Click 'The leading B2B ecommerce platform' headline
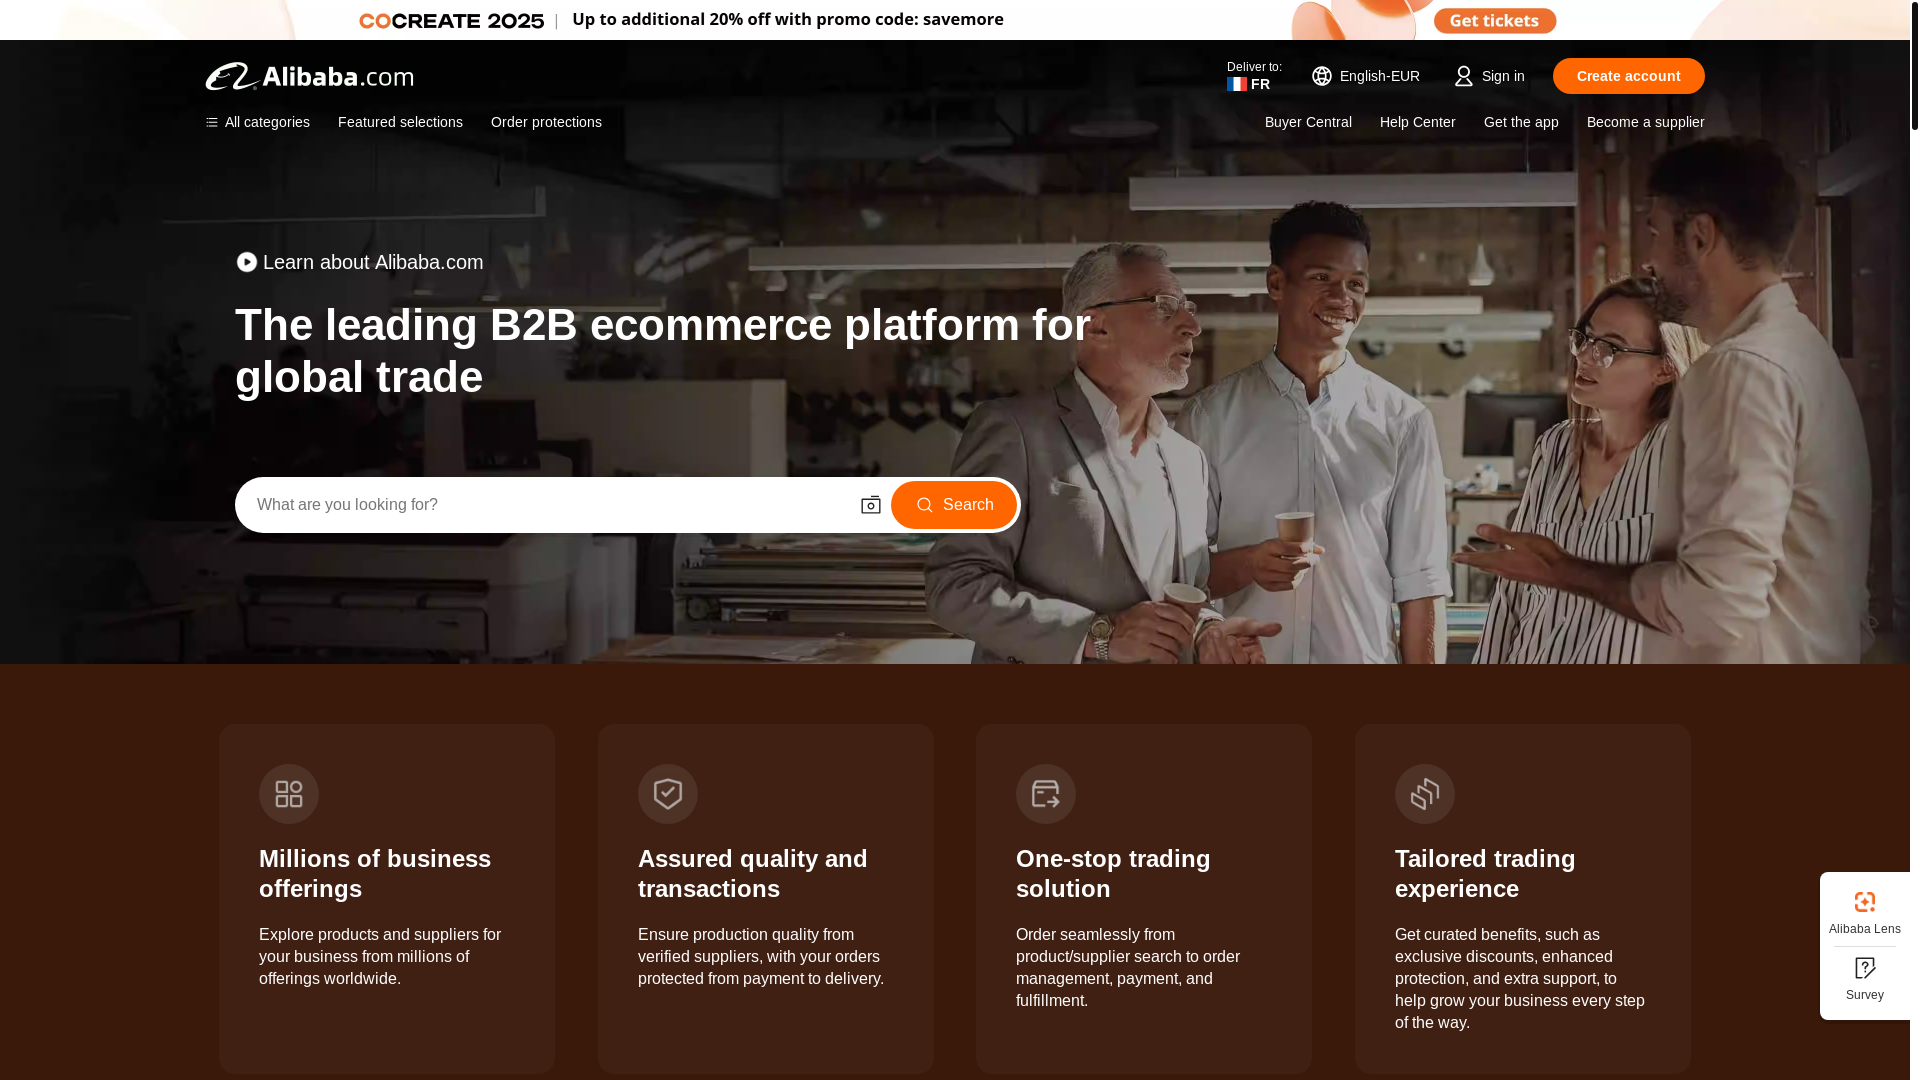 663,351
